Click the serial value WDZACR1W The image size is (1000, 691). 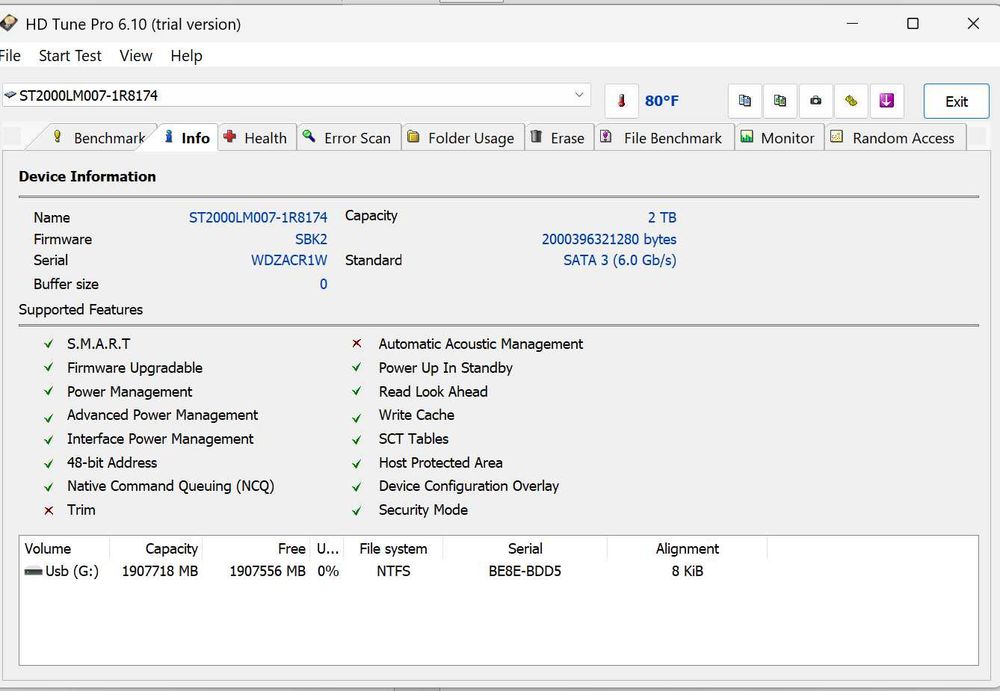click(289, 260)
